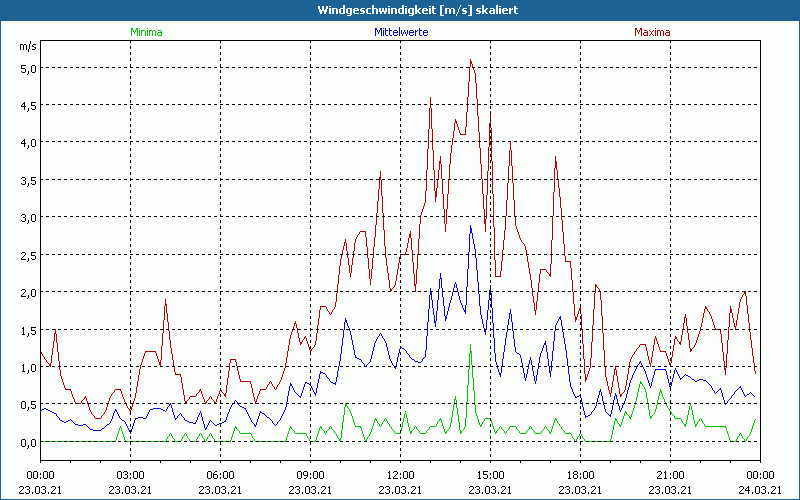Click the chart title Windgeschwindigkeit [m/s] skaliert
Image resolution: width=800 pixels, height=500 pixels.
tap(417, 10)
